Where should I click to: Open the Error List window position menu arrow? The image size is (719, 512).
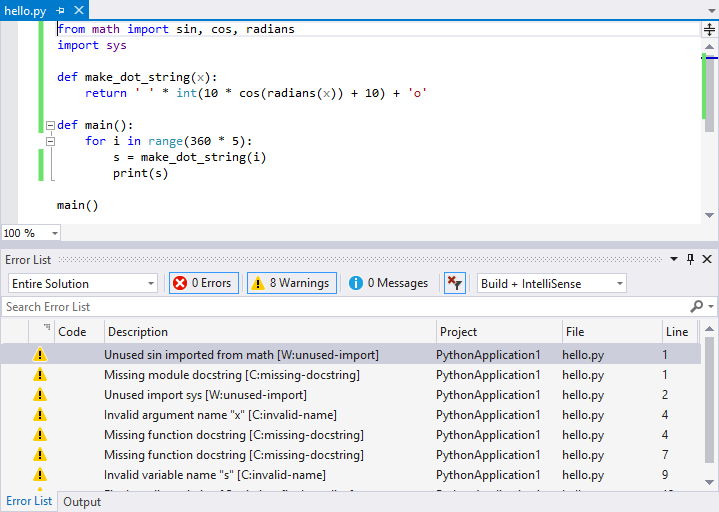tap(674, 259)
